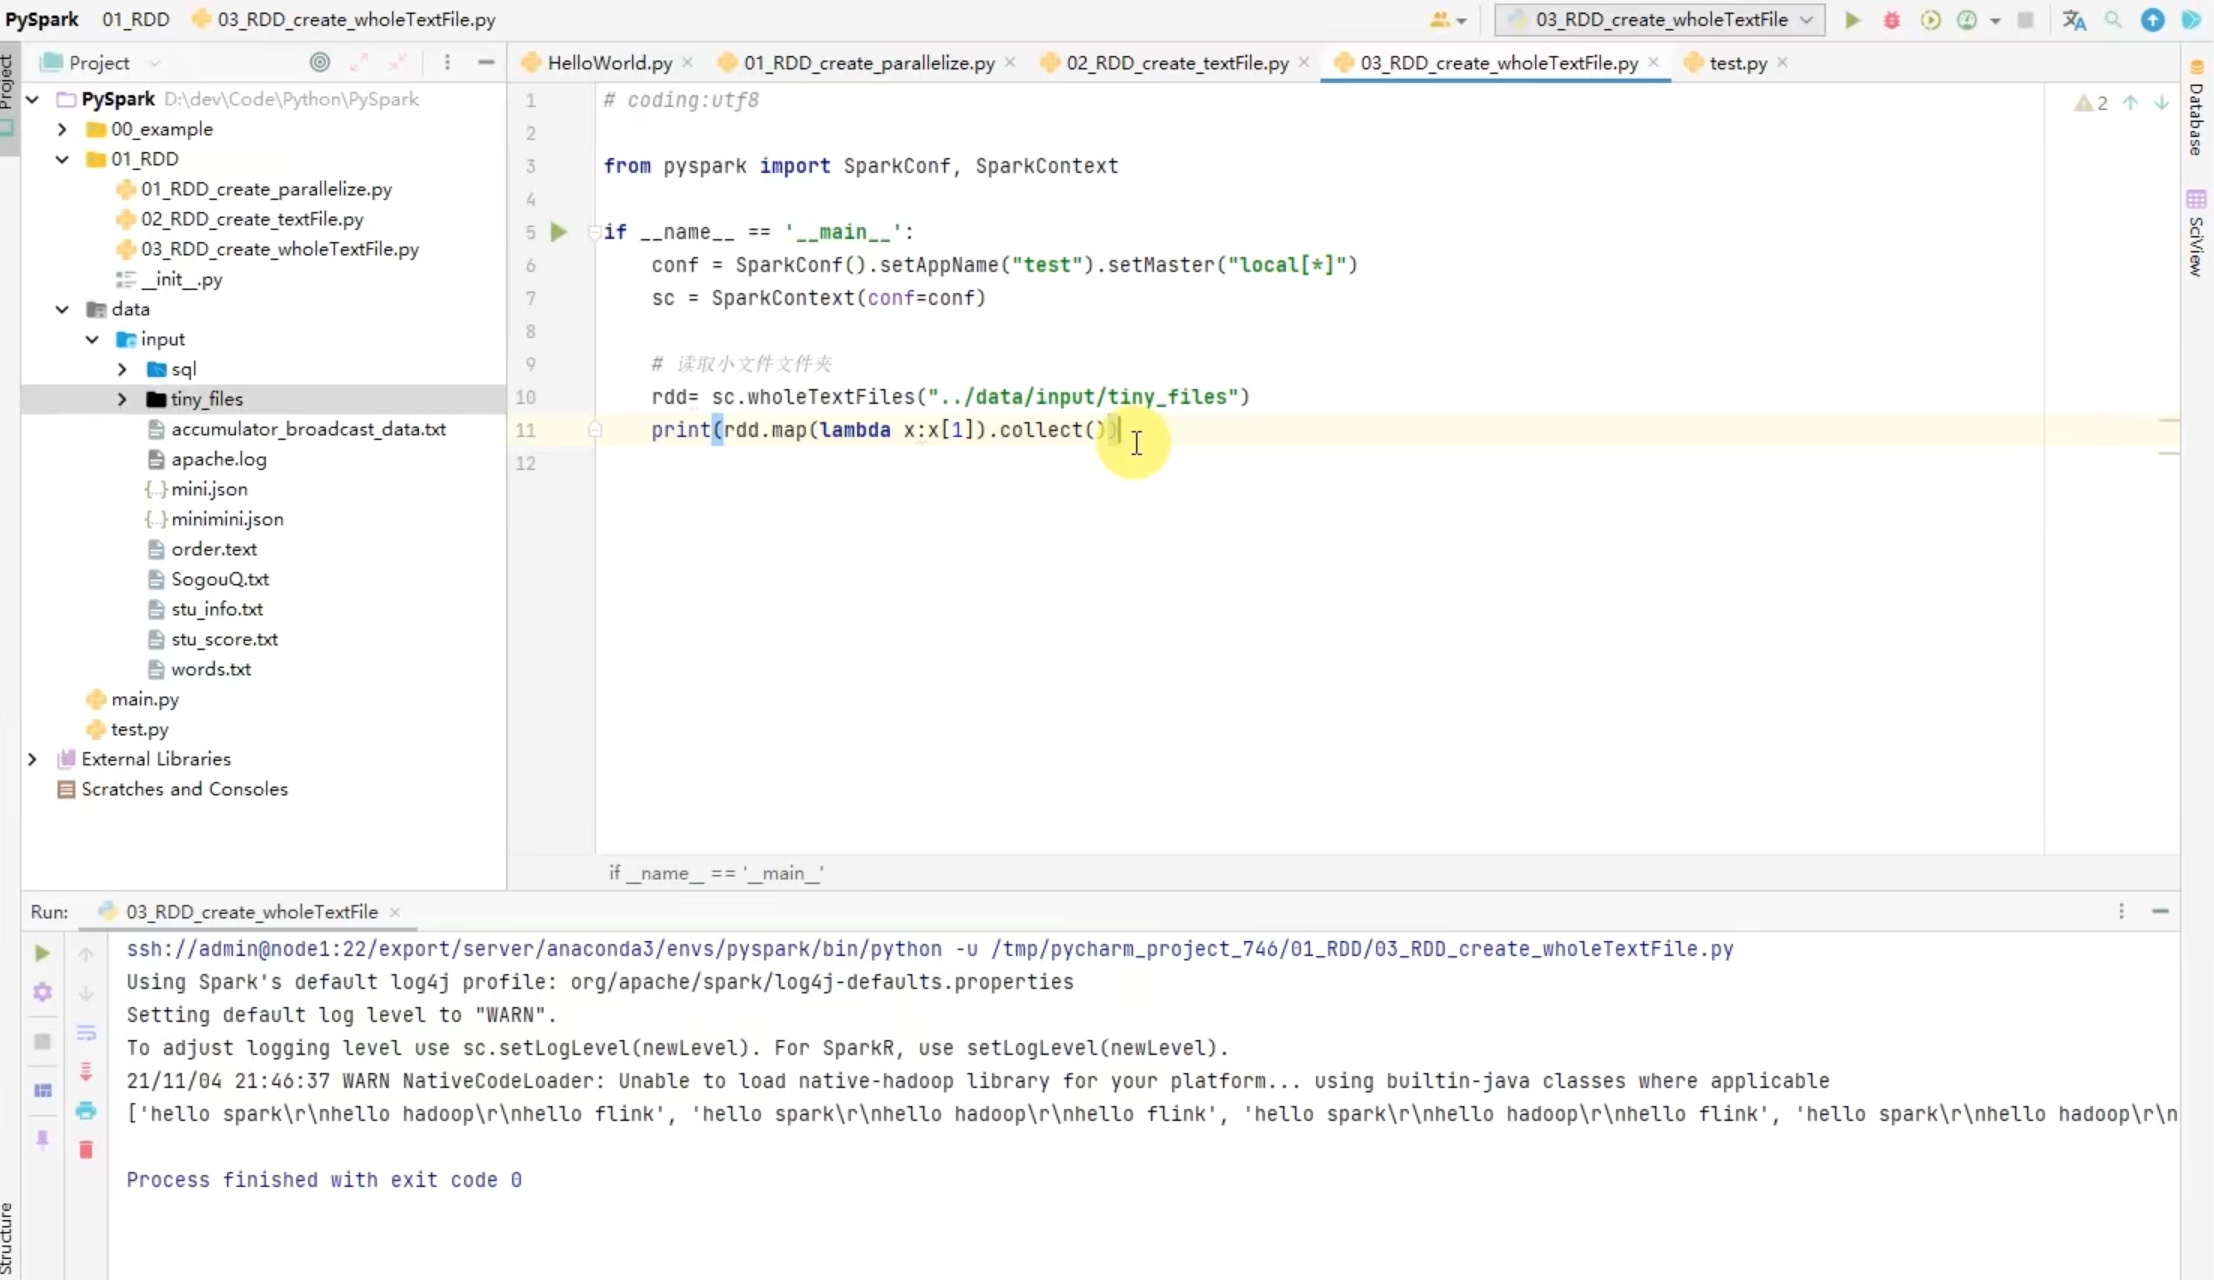Run with coverage icon in toolbar
This screenshot has height=1280, width=2214.
pyautogui.click(x=1930, y=20)
